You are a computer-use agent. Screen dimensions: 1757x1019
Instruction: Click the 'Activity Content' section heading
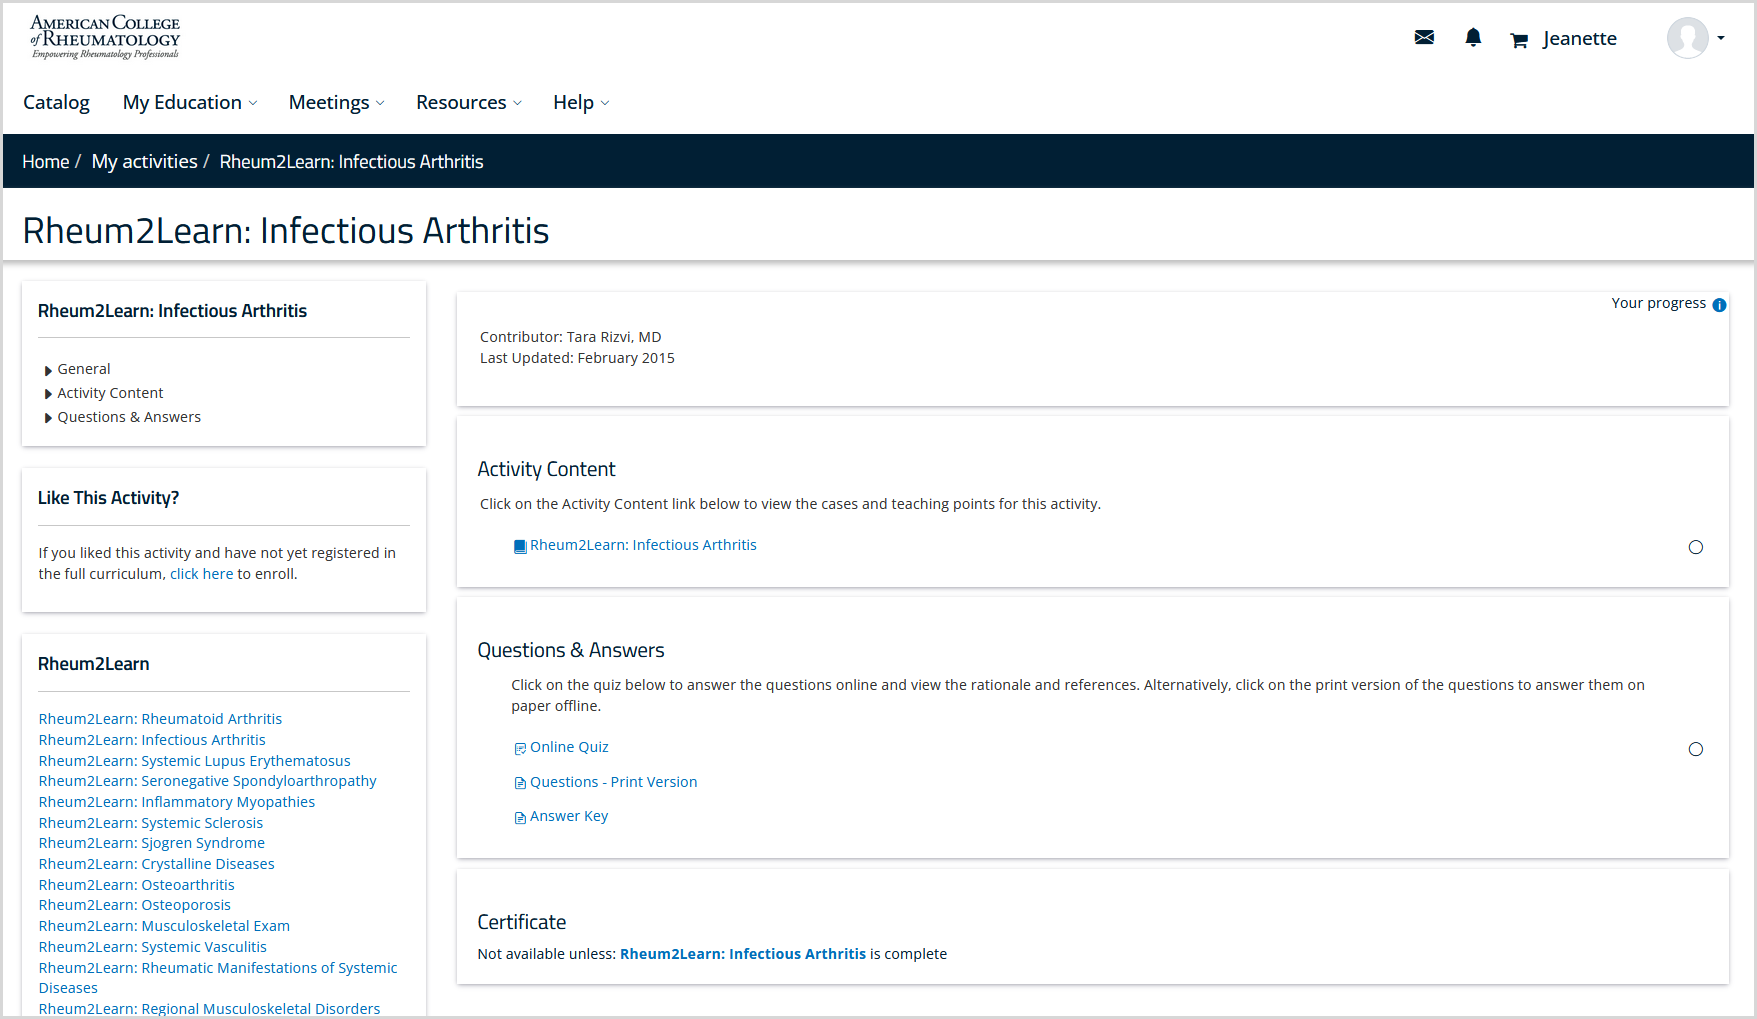547,469
